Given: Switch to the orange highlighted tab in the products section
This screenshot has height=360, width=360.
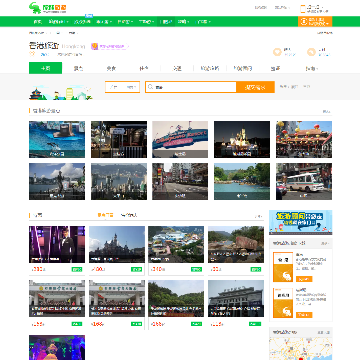Looking at the screenshot, I should [105, 215].
